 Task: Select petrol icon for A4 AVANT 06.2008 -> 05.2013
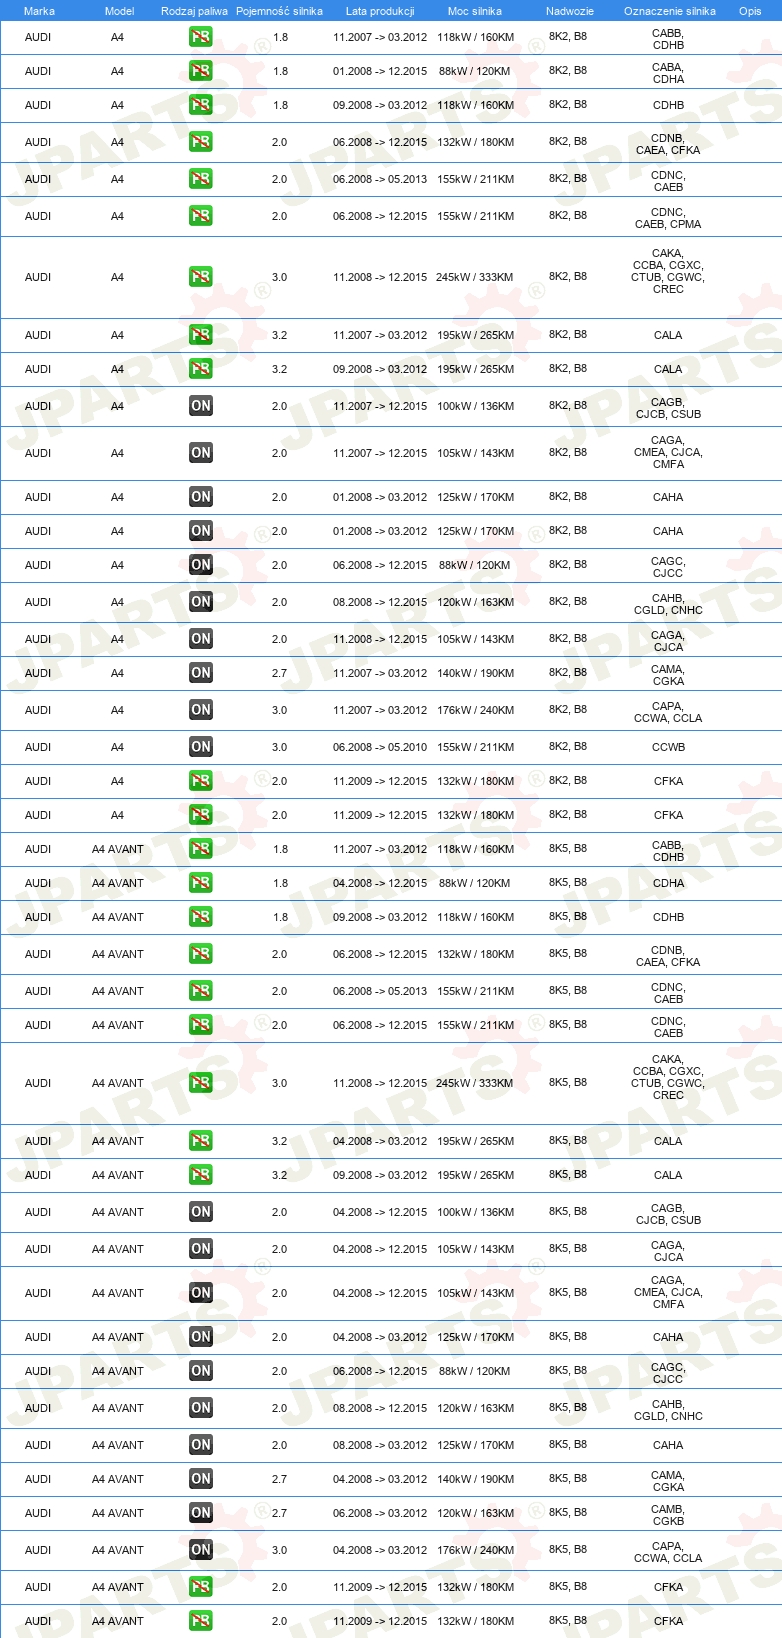pyautogui.click(x=201, y=991)
